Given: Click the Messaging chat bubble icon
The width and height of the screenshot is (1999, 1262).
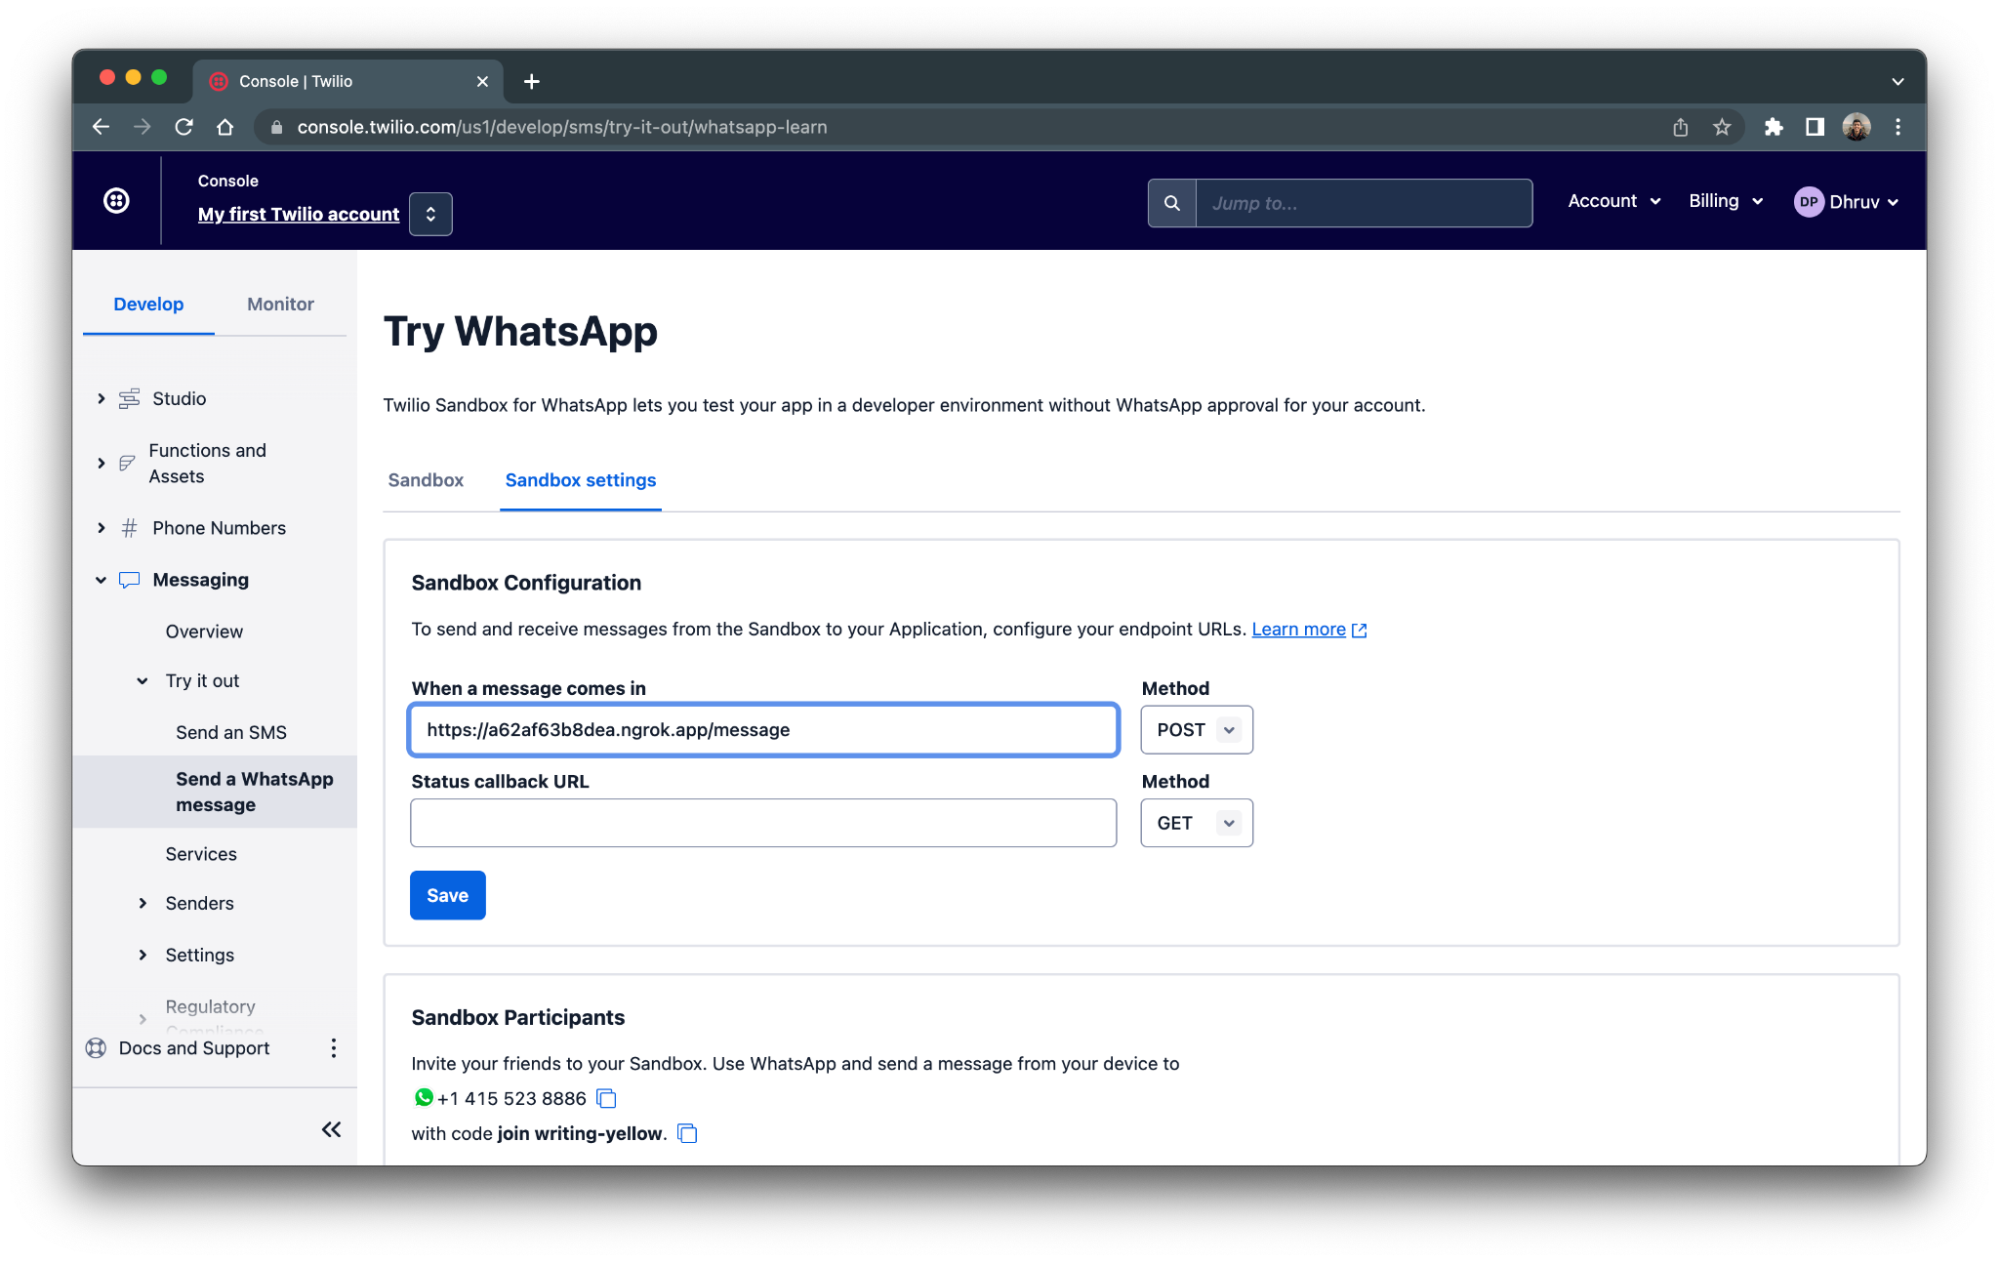Looking at the screenshot, I should 129,580.
